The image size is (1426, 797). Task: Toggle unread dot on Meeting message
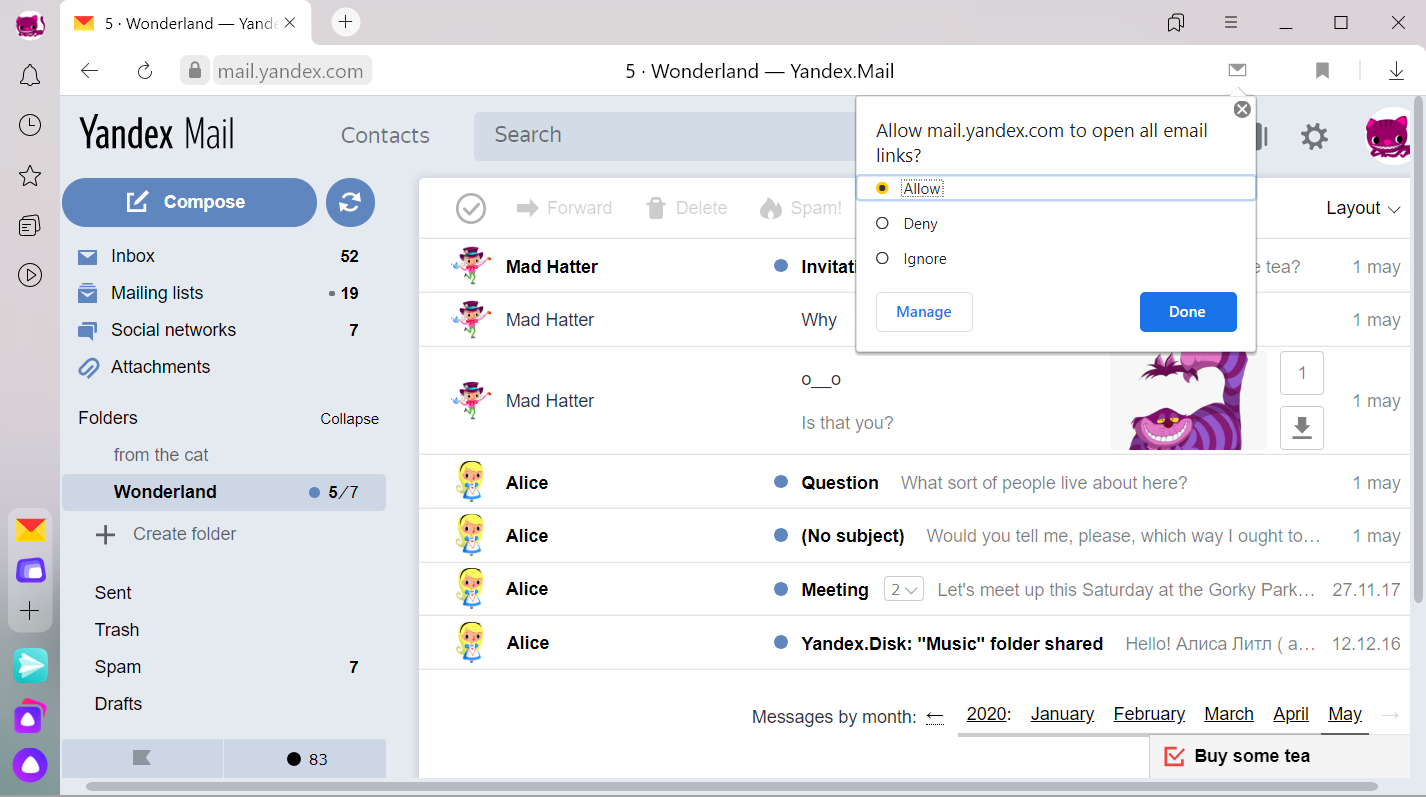pos(781,589)
